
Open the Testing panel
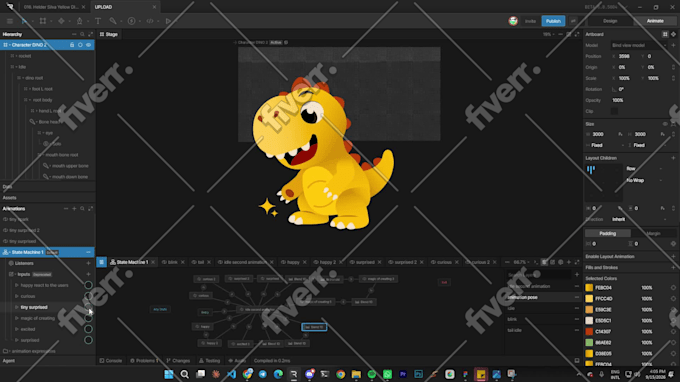[209, 361]
